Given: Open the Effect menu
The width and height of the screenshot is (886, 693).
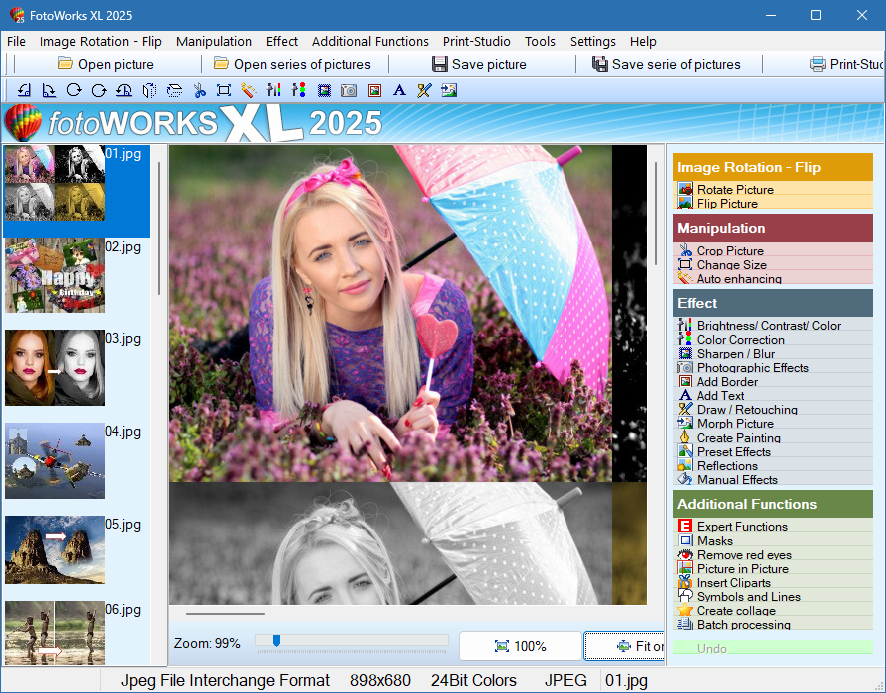Looking at the screenshot, I should (x=281, y=41).
